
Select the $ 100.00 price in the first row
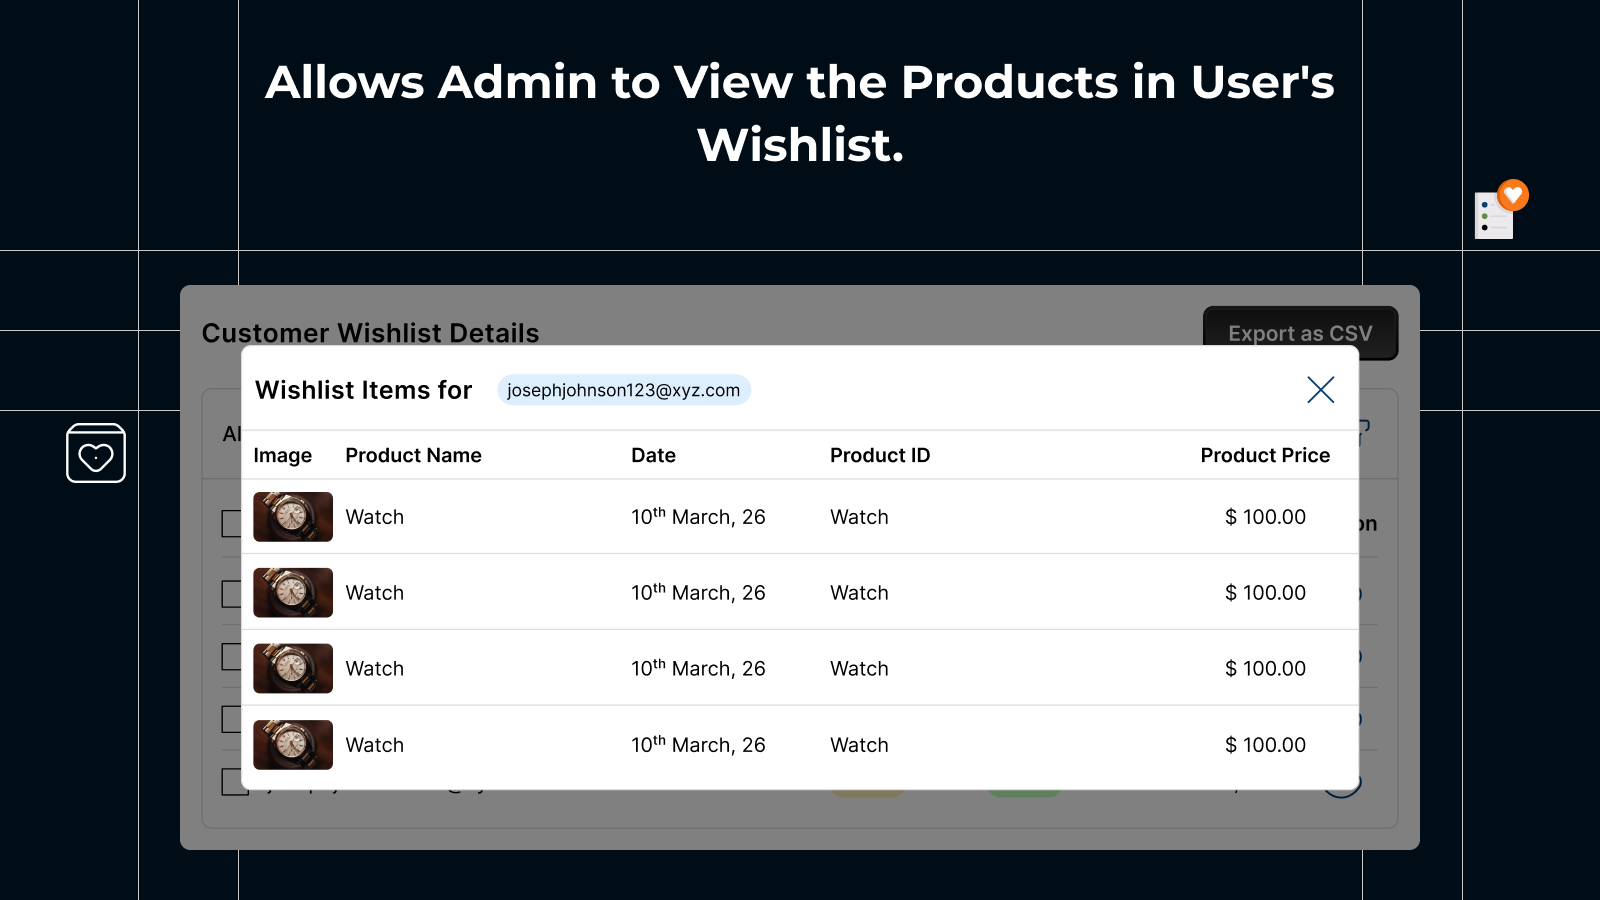click(1265, 517)
